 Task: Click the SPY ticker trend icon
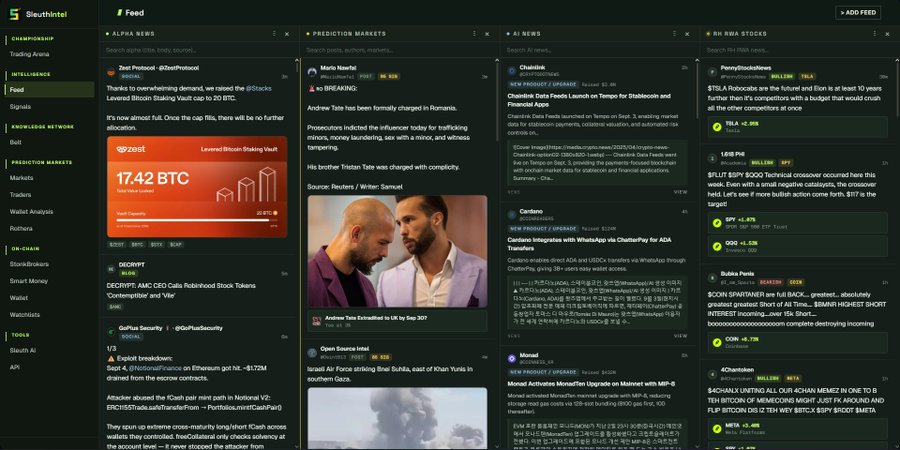[717, 223]
